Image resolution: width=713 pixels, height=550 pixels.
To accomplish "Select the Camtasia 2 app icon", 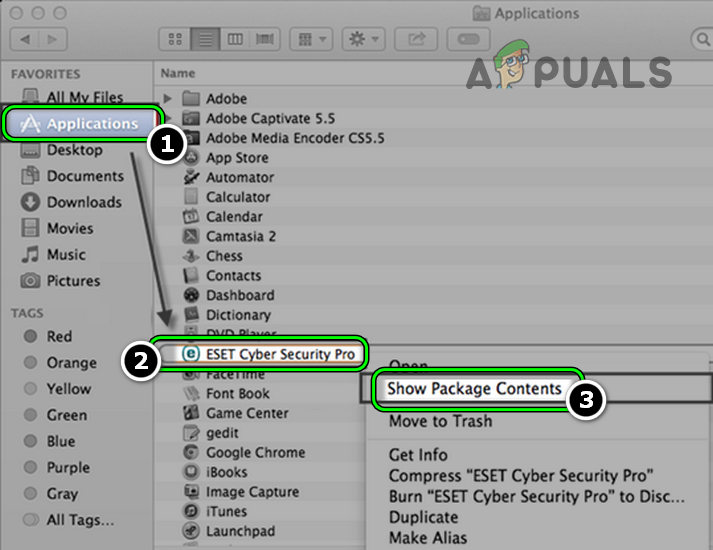I will pyautogui.click(x=191, y=236).
